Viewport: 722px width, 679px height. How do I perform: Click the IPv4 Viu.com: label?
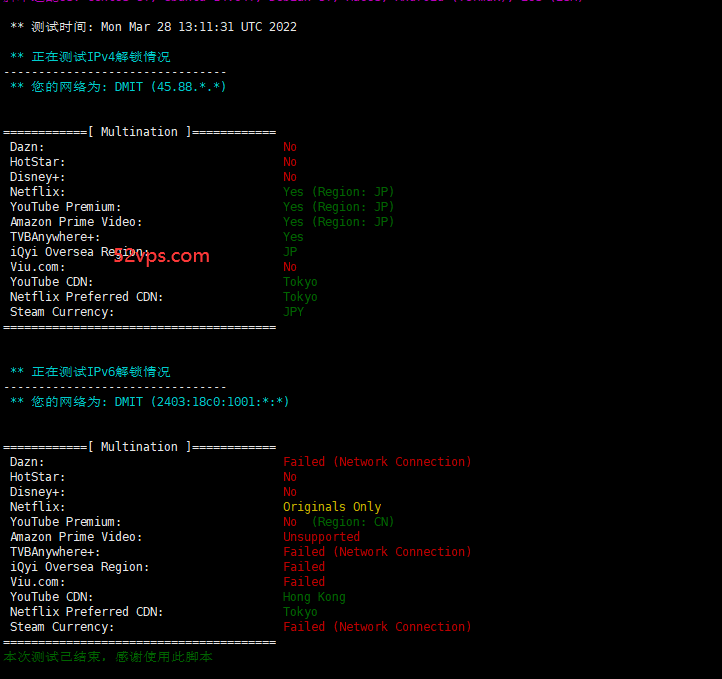(38, 267)
